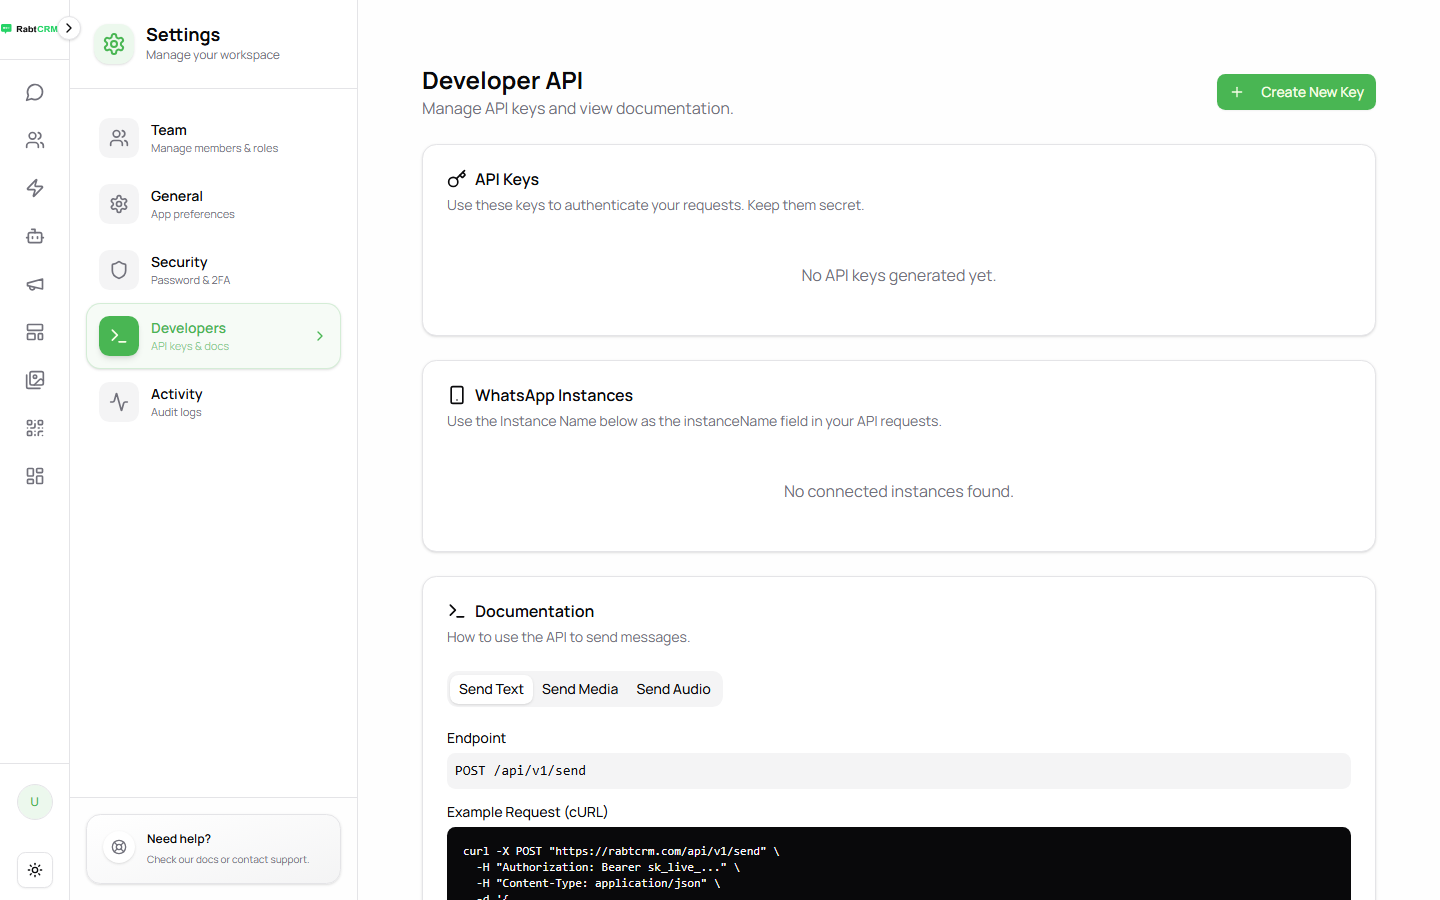Click the Create New Key button
Image resolution: width=1440 pixels, height=900 pixels.
(x=1296, y=92)
